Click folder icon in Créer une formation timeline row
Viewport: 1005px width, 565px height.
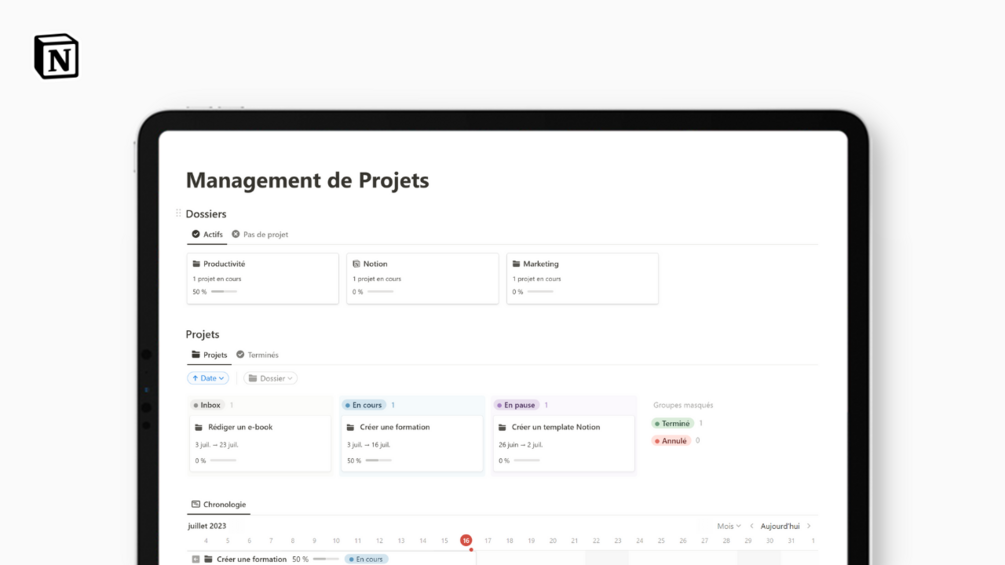click(208, 559)
